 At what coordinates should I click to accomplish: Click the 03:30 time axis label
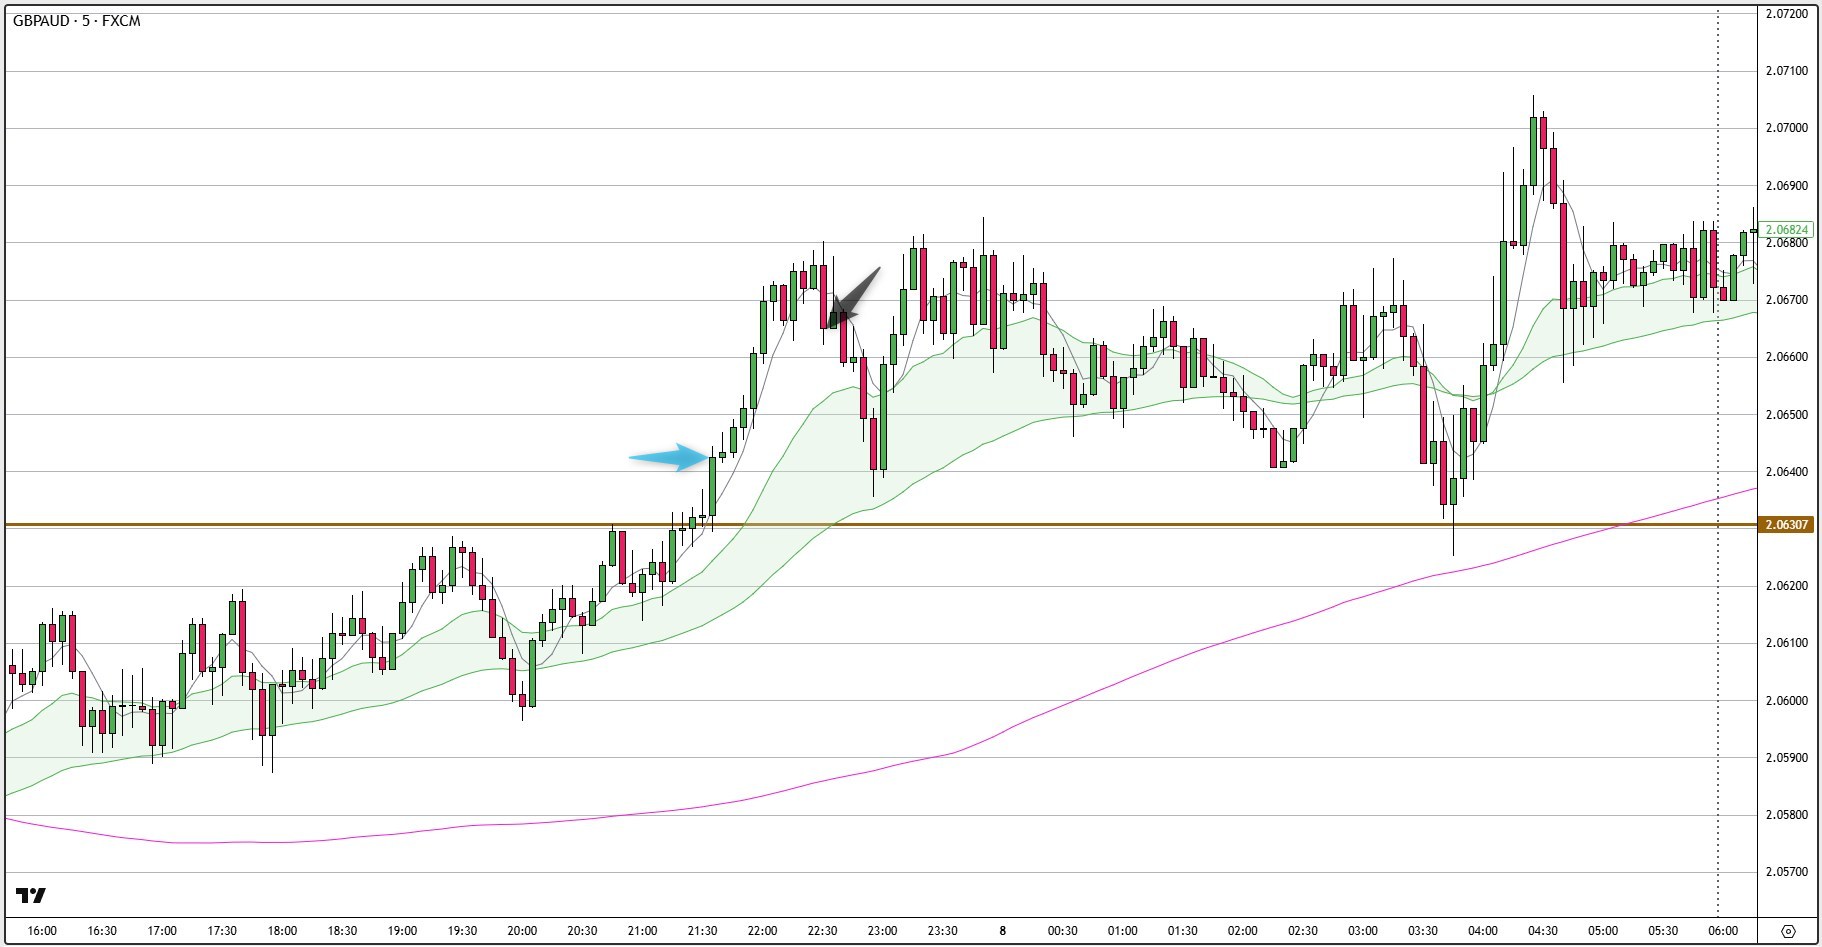[1422, 931]
